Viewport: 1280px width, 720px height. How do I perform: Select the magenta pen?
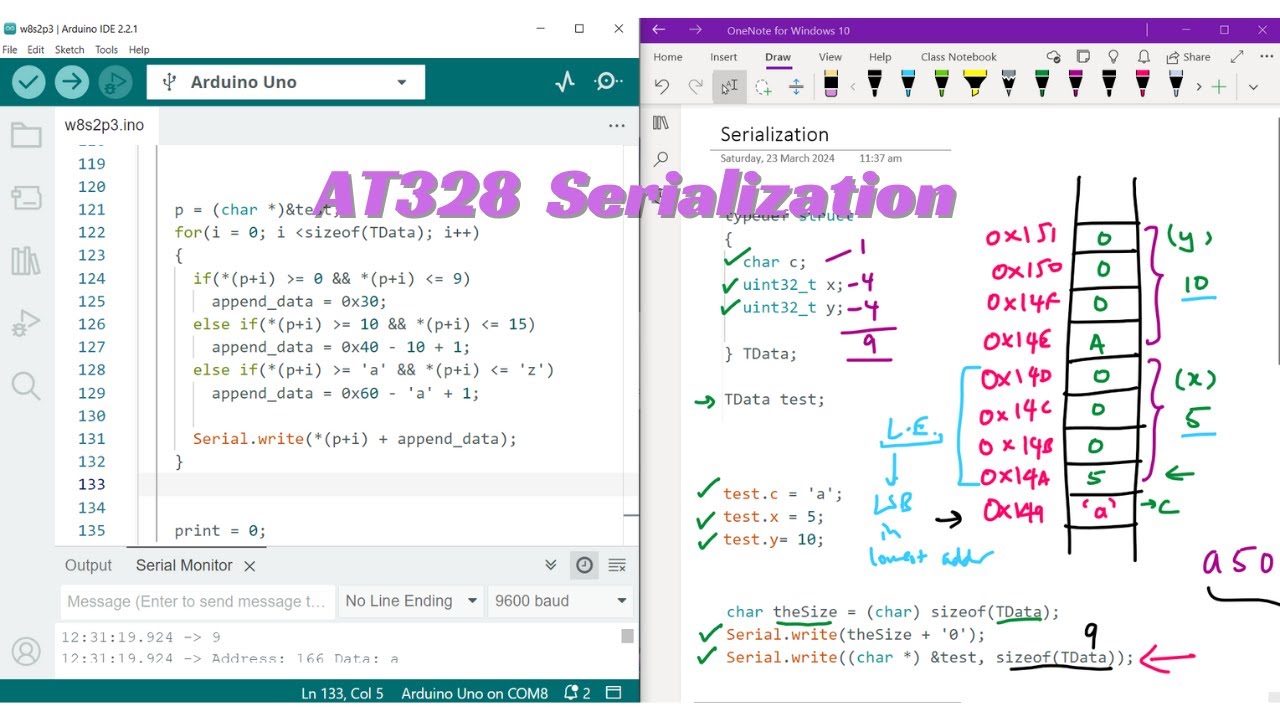(1075, 84)
